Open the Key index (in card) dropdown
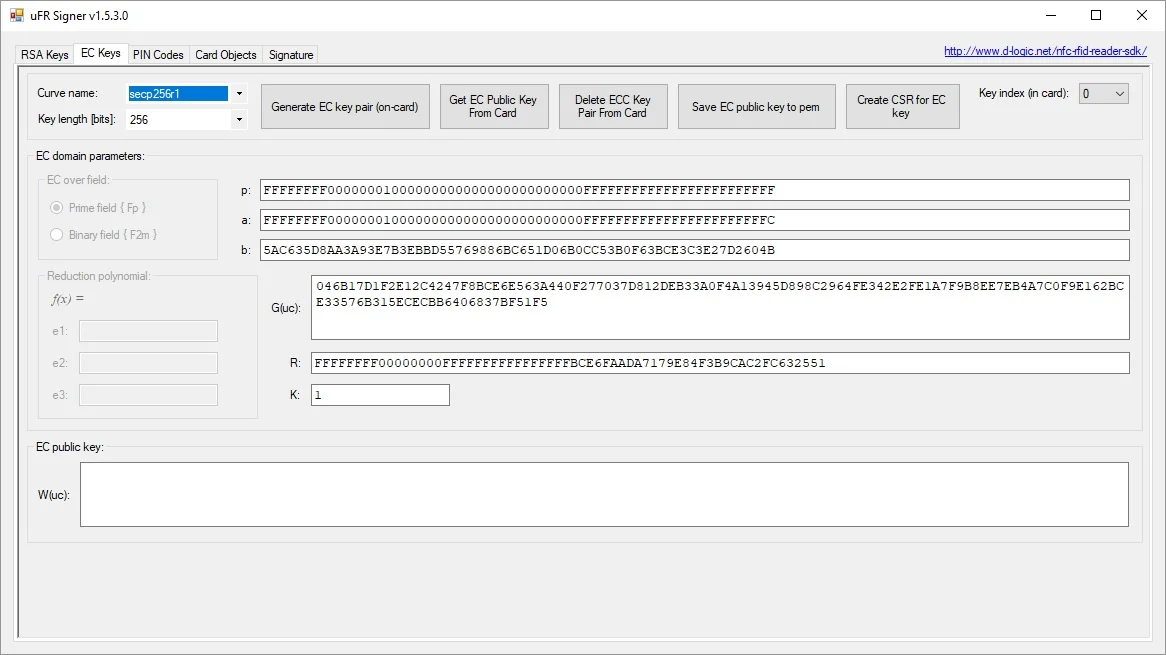 coord(1104,94)
